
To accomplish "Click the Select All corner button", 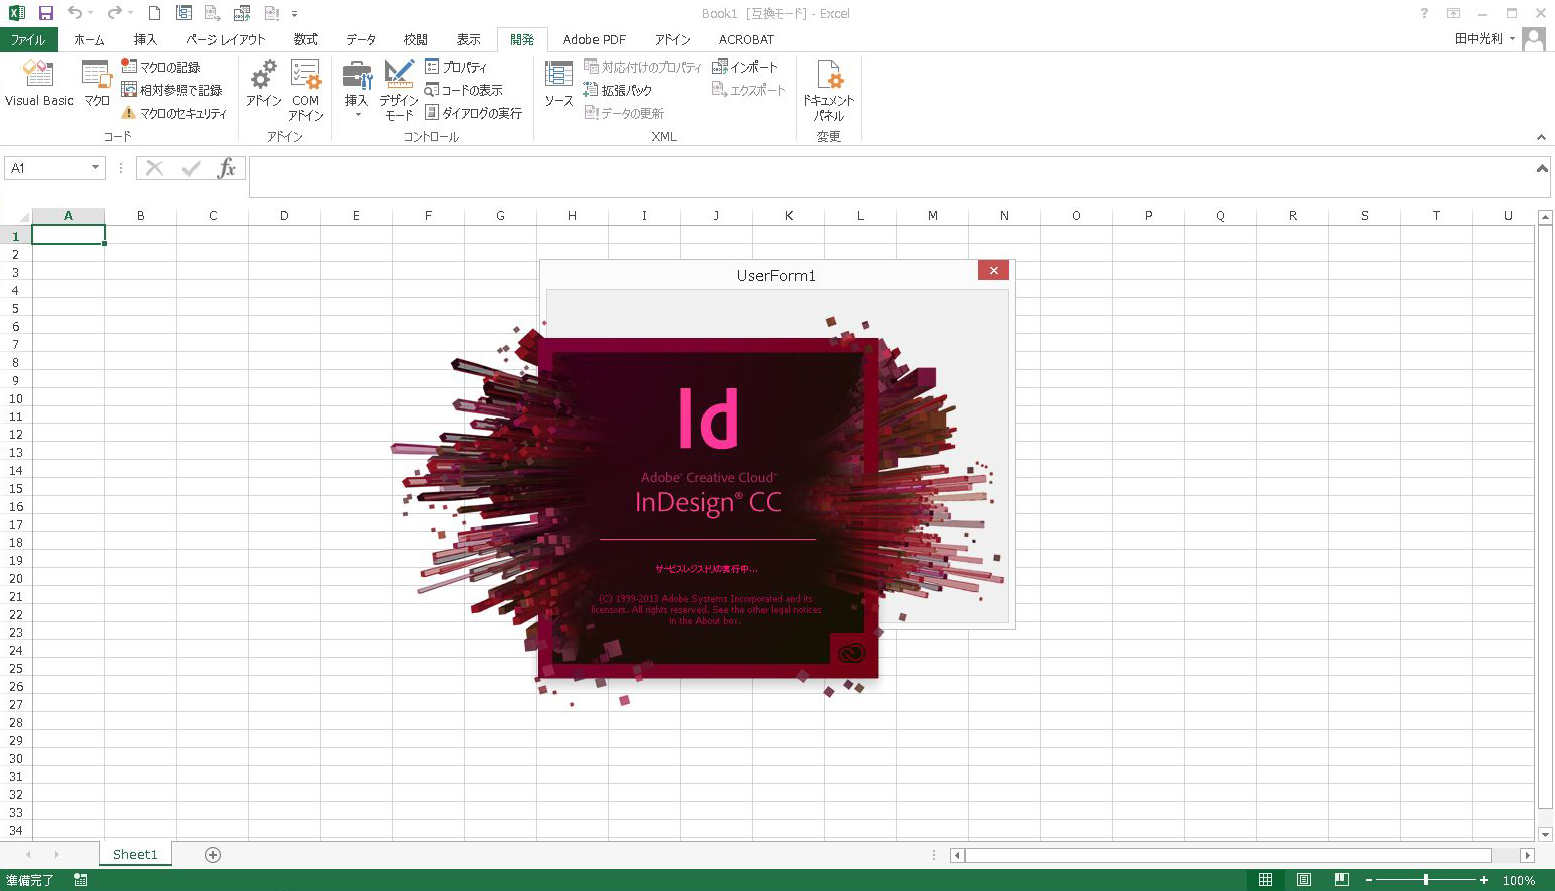I will 16,215.
